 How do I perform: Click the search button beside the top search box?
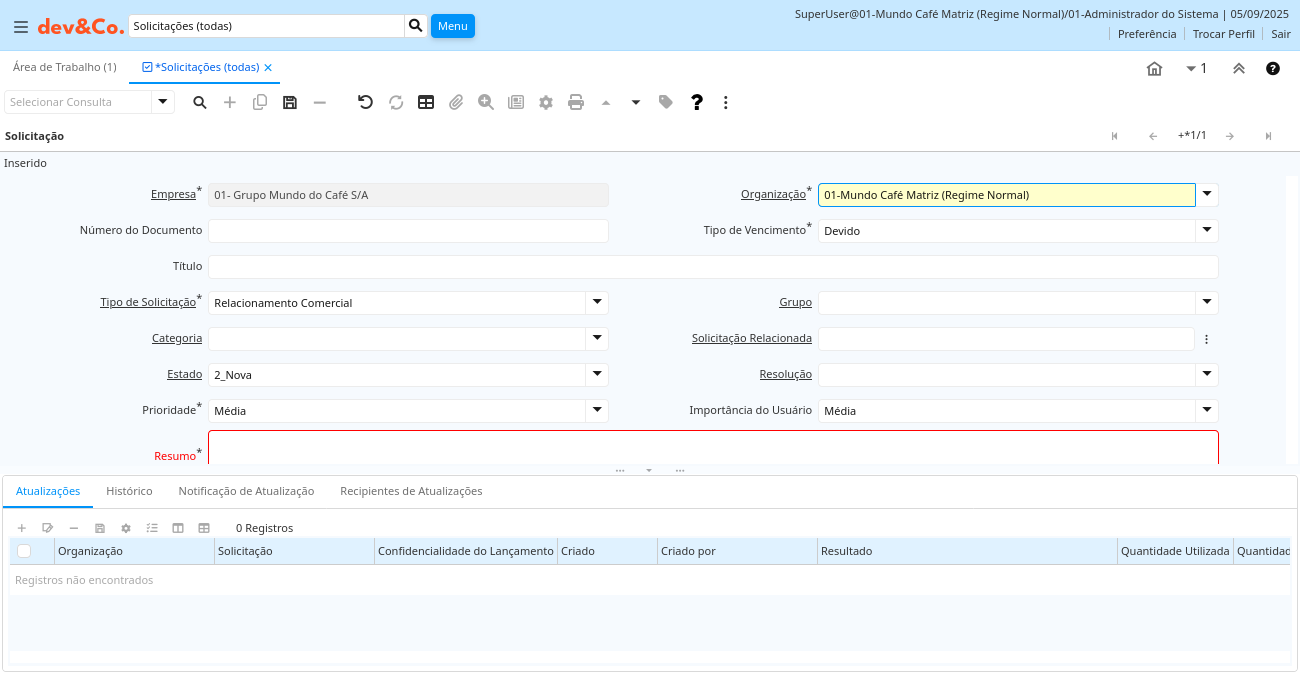coord(416,26)
